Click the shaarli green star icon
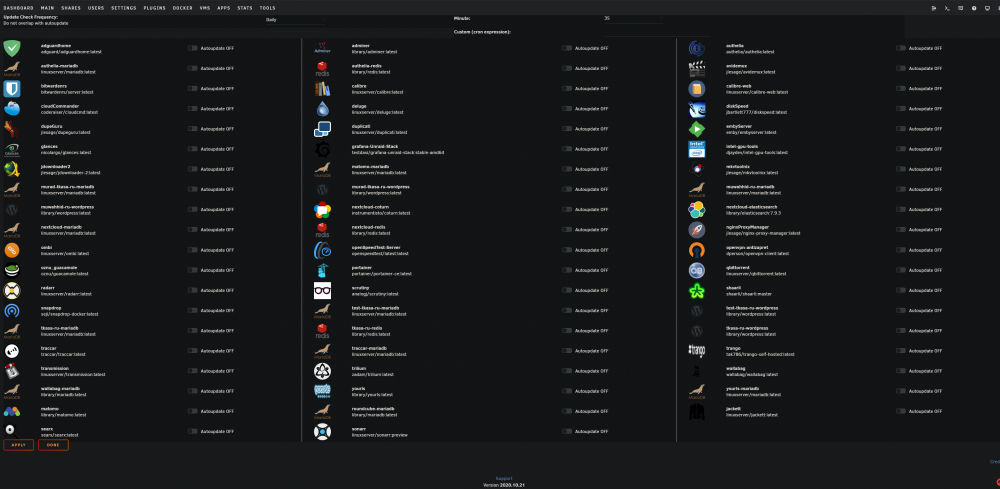 click(696, 291)
